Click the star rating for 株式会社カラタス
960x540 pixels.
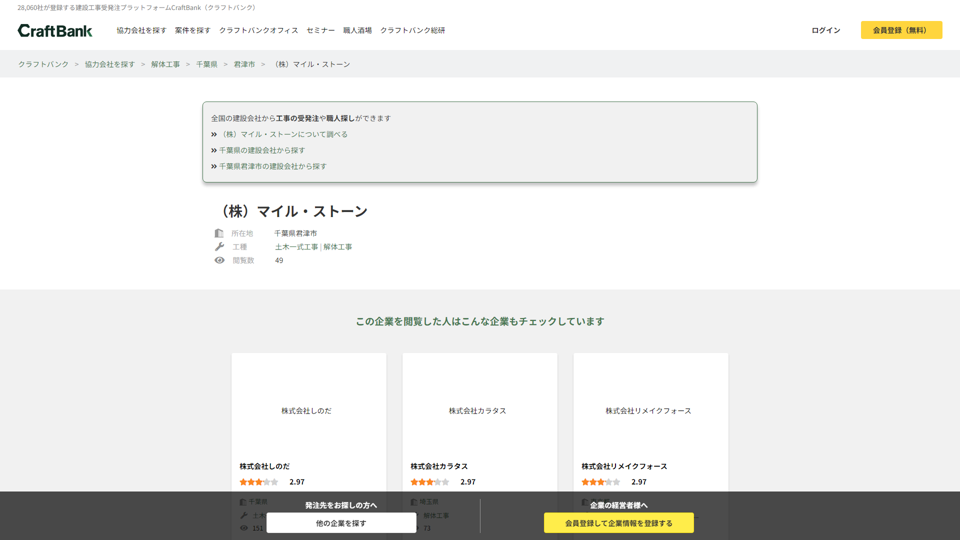pyautogui.click(x=430, y=482)
